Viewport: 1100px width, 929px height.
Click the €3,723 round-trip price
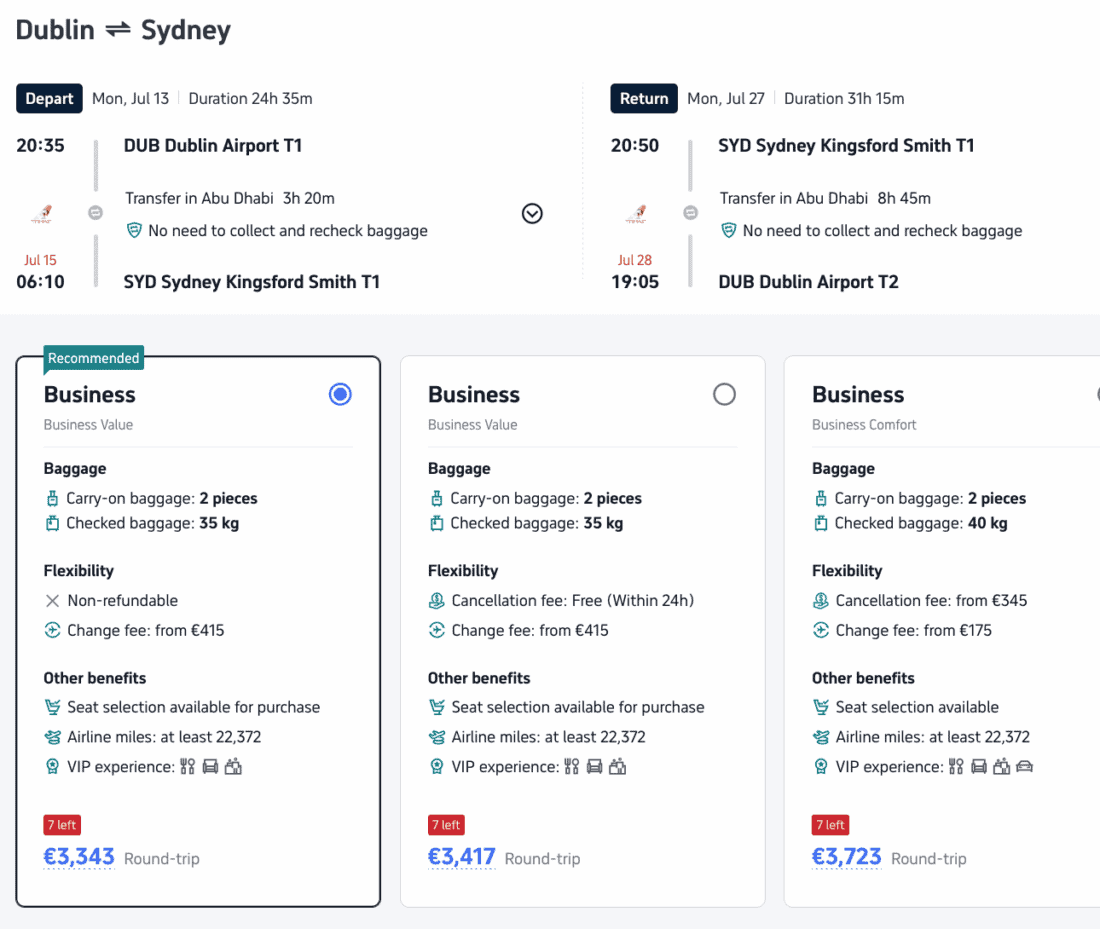(846, 857)
